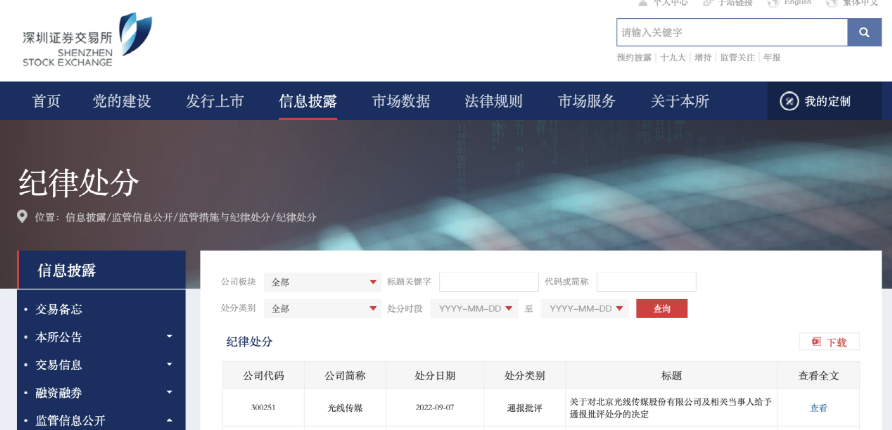Open 本所公告 in the sidebar
This screenshot has width=892, height=430.
59,337
